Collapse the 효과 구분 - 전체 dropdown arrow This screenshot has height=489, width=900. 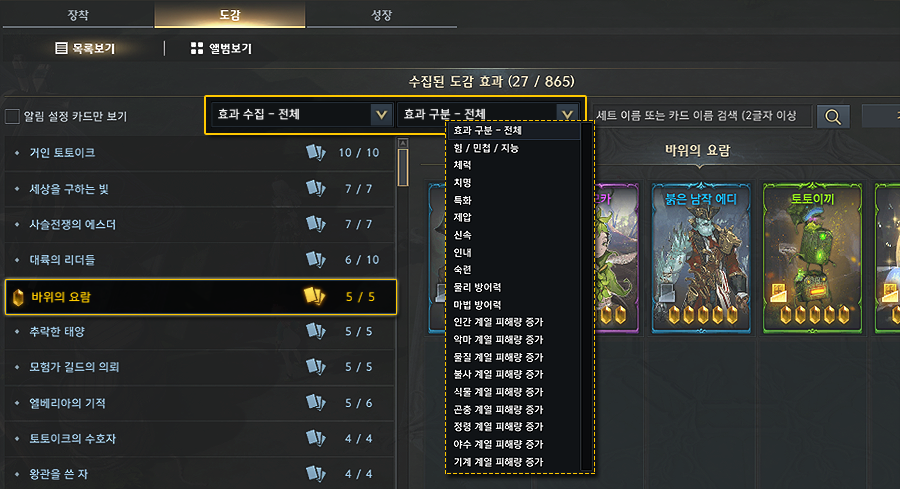567,114
